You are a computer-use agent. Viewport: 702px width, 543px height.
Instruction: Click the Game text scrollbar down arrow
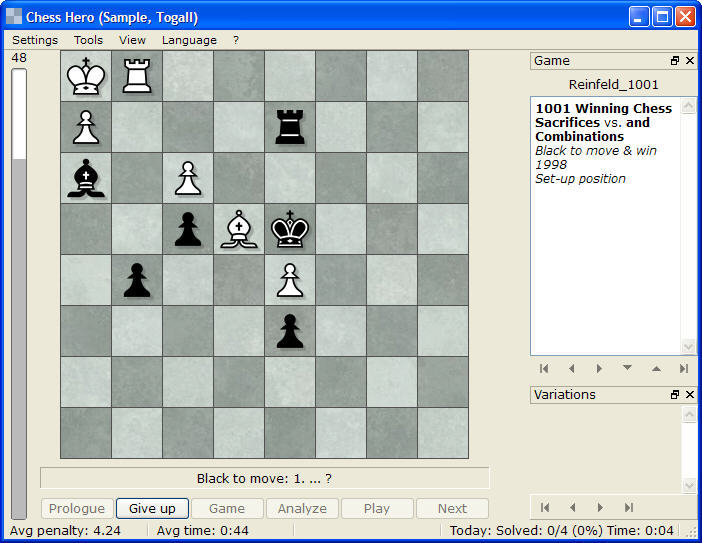tap(688, 346)
